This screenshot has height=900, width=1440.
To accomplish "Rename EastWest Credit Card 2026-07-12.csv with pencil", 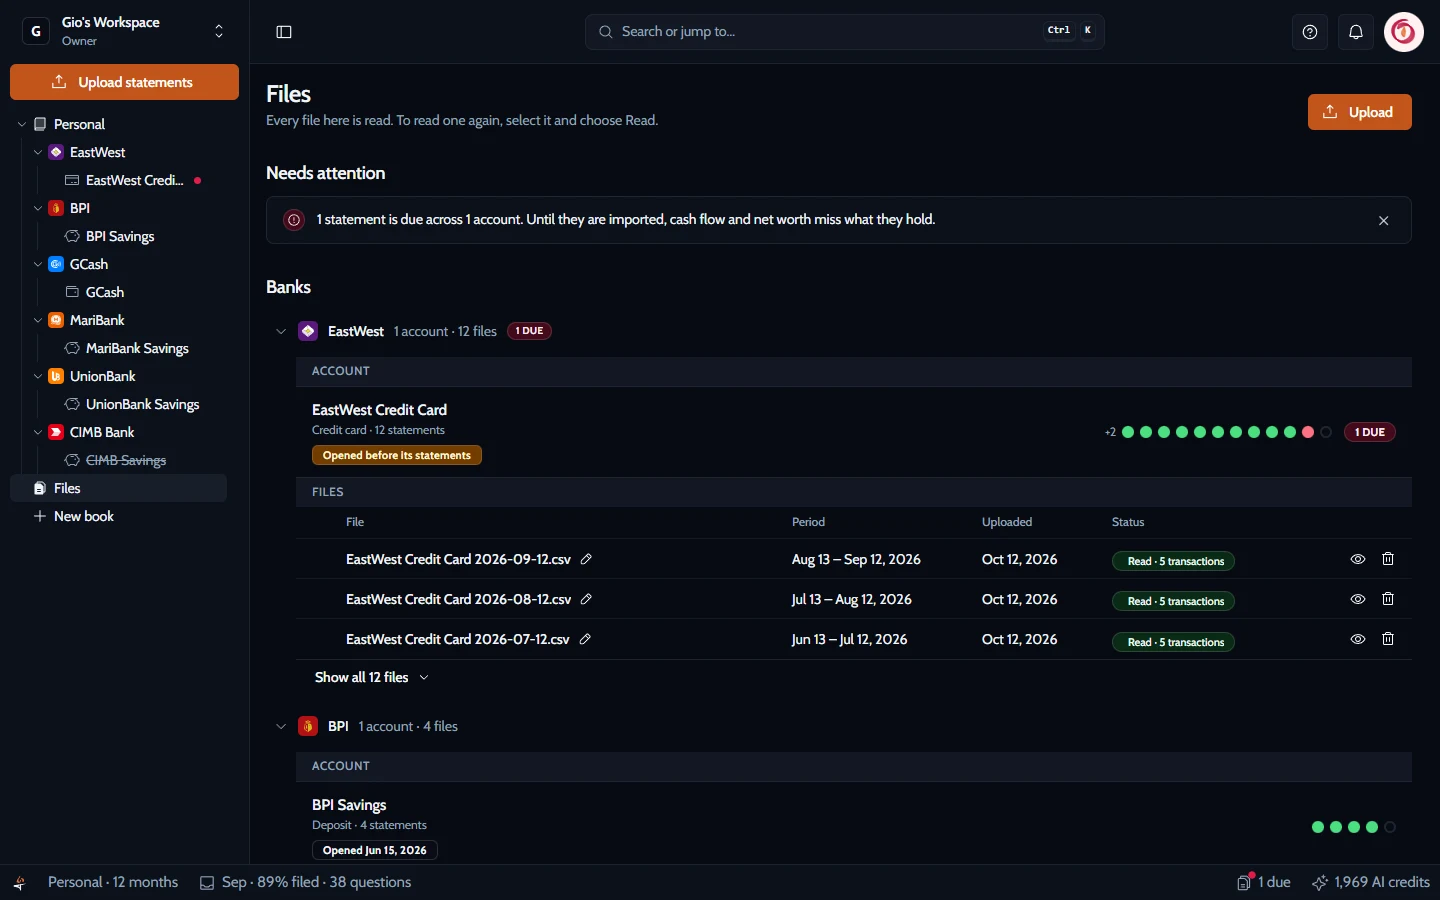I will [586, 639].
